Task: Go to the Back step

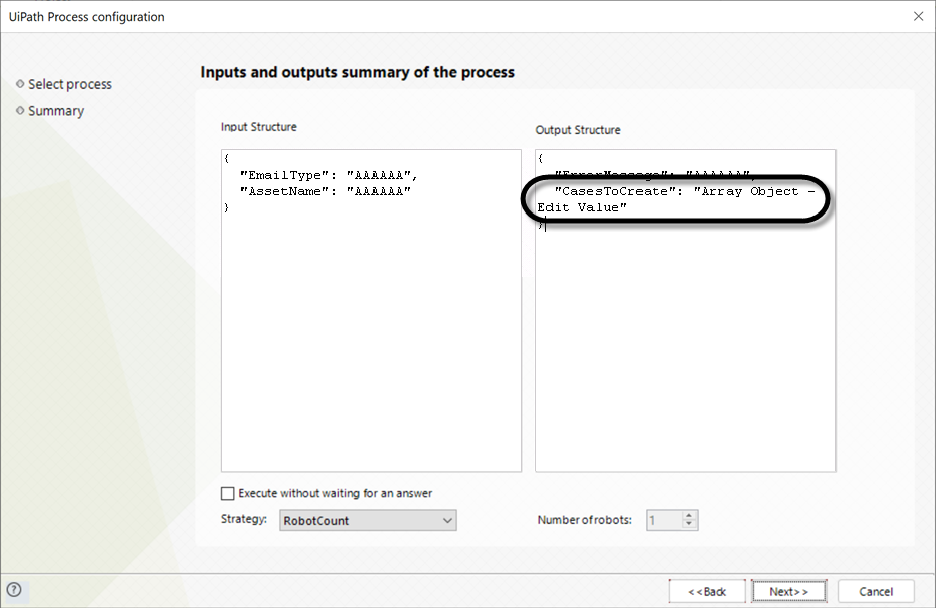Action: click(707, 591)
